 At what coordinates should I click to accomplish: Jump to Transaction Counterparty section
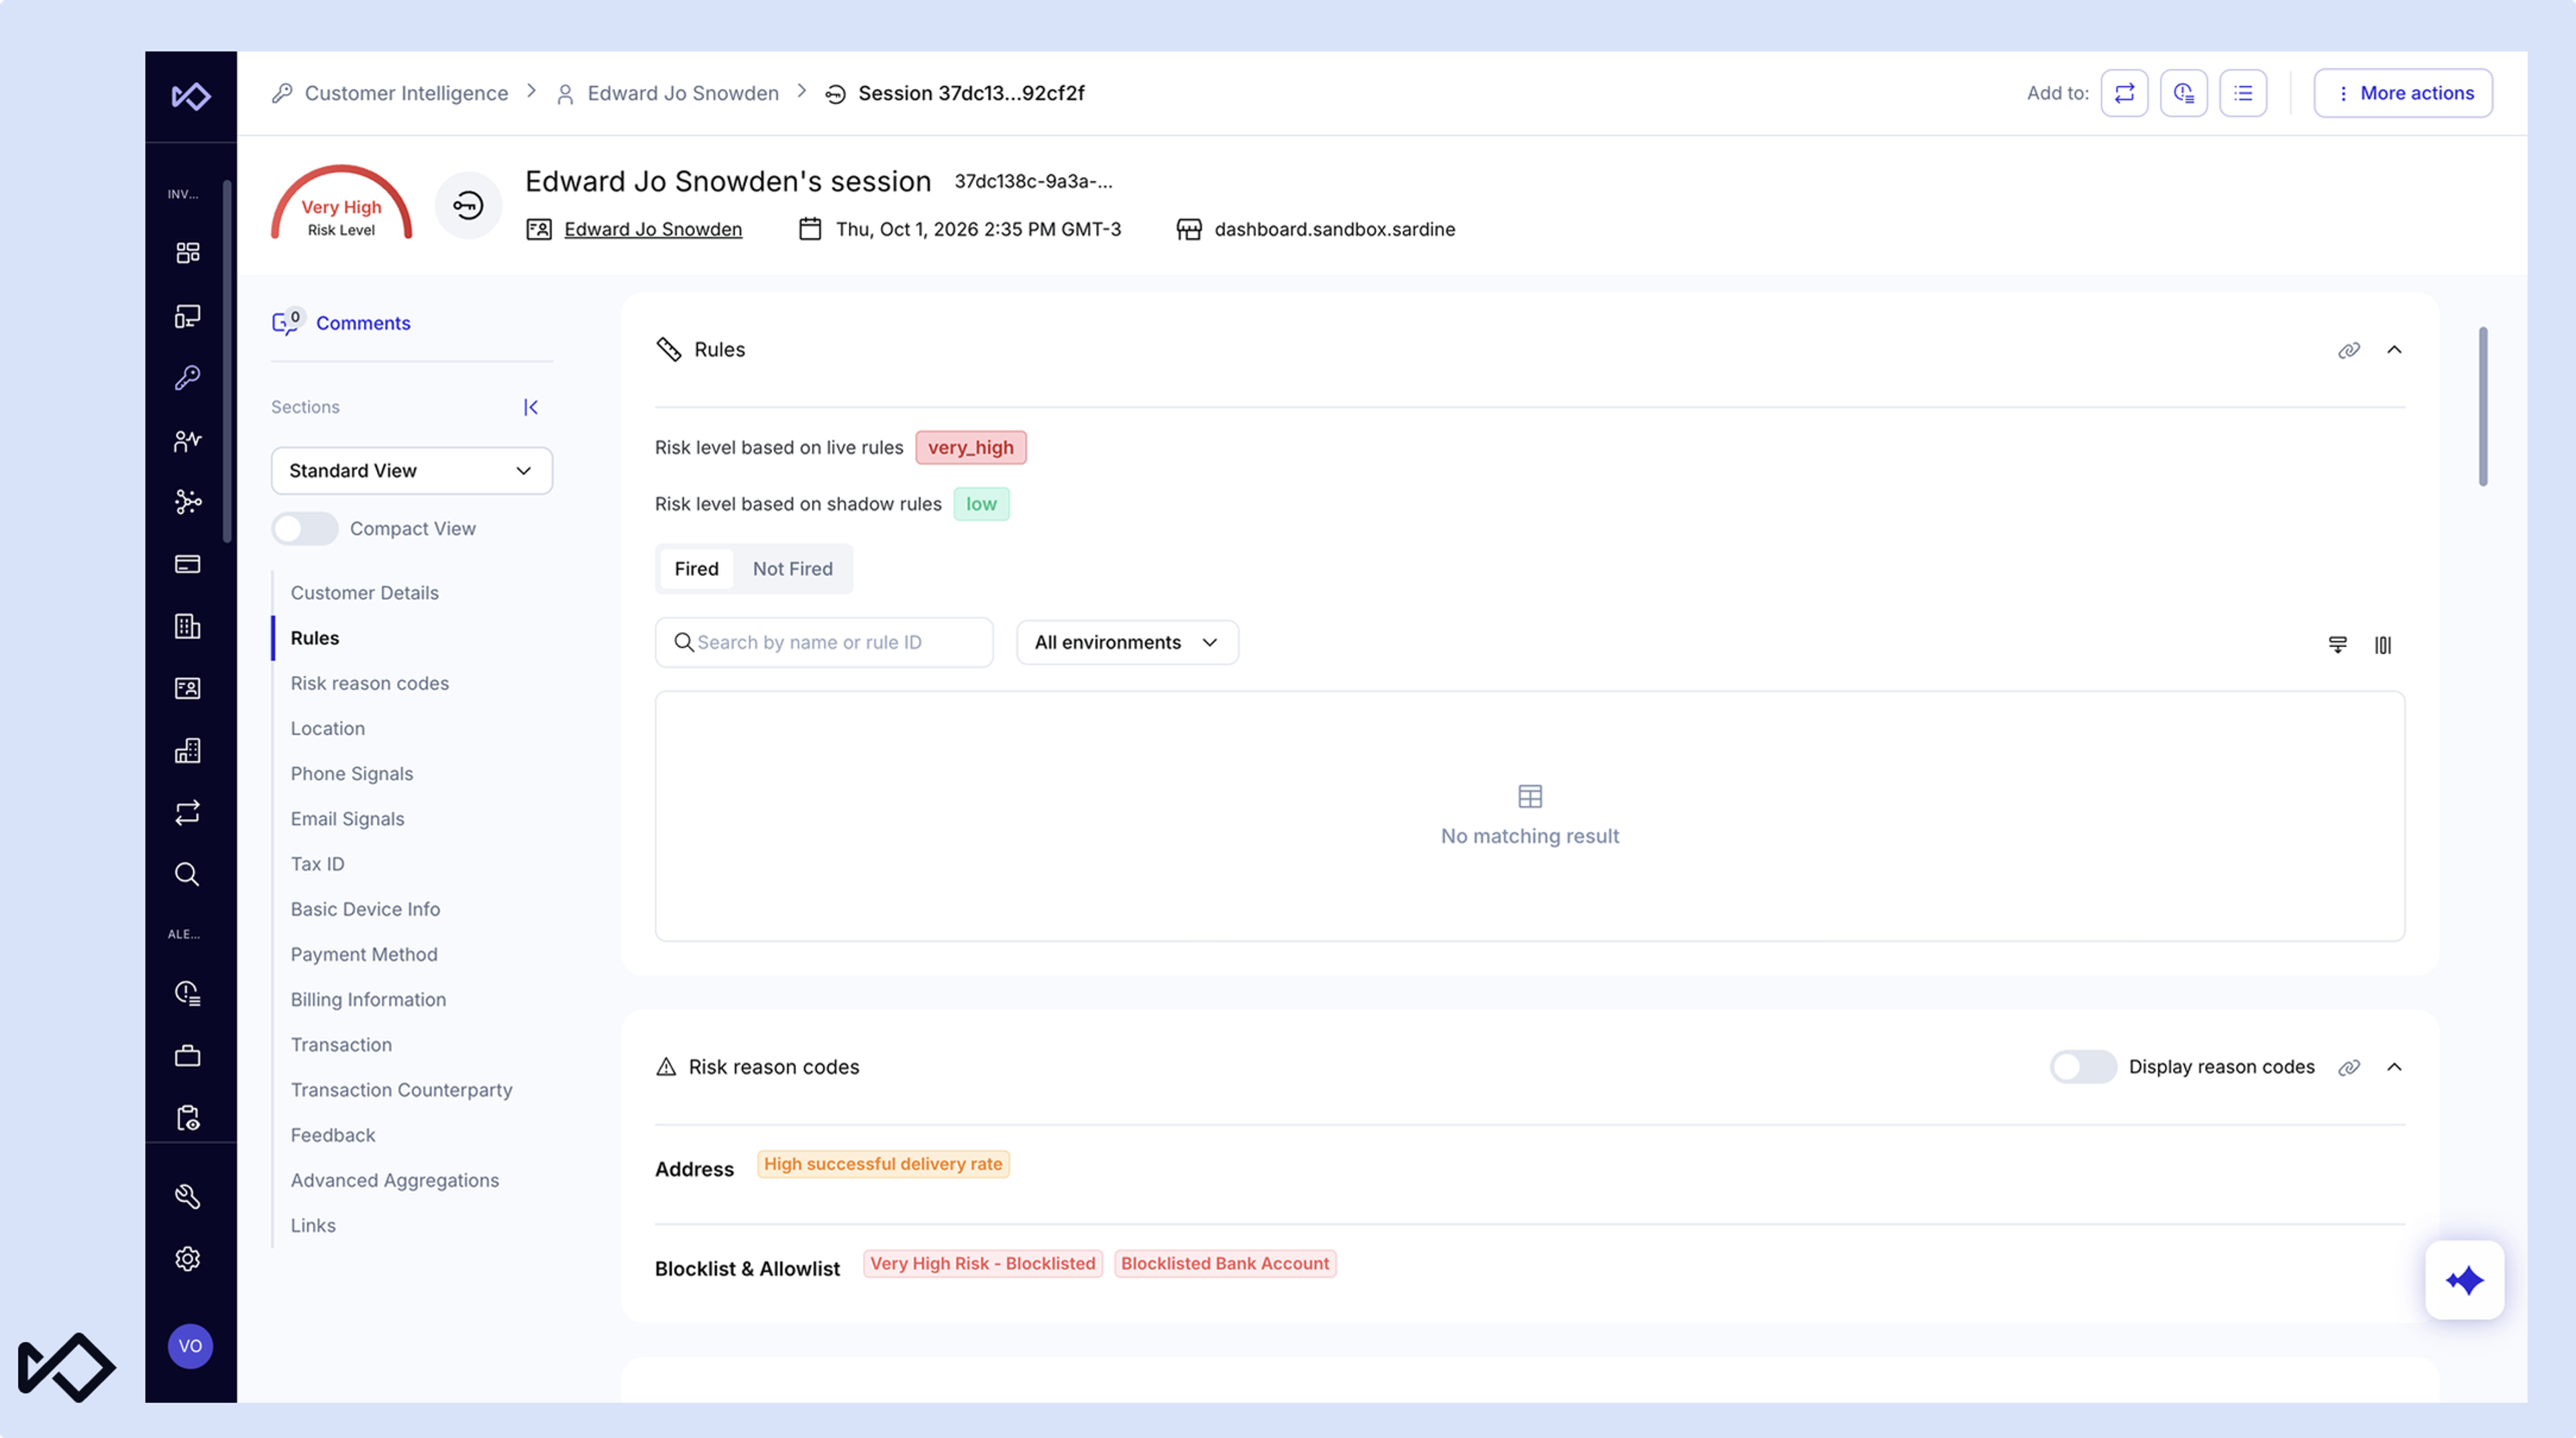click(402, 1090)
